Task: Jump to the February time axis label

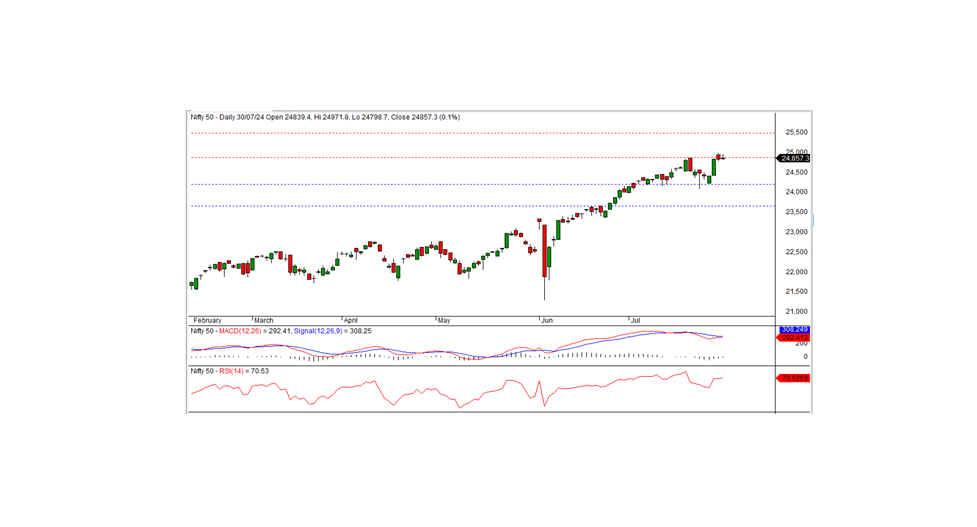Action: (206, 320)
